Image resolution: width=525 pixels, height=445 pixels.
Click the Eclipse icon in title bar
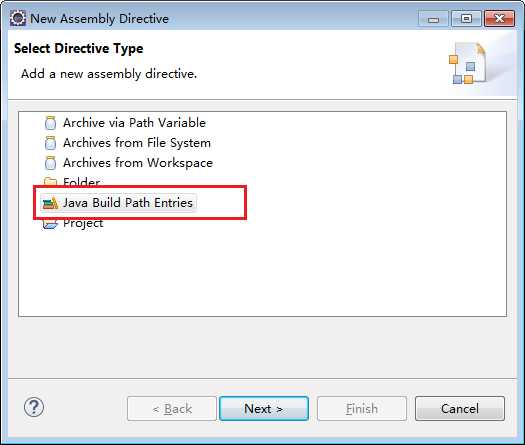click(x=18, y=18)
